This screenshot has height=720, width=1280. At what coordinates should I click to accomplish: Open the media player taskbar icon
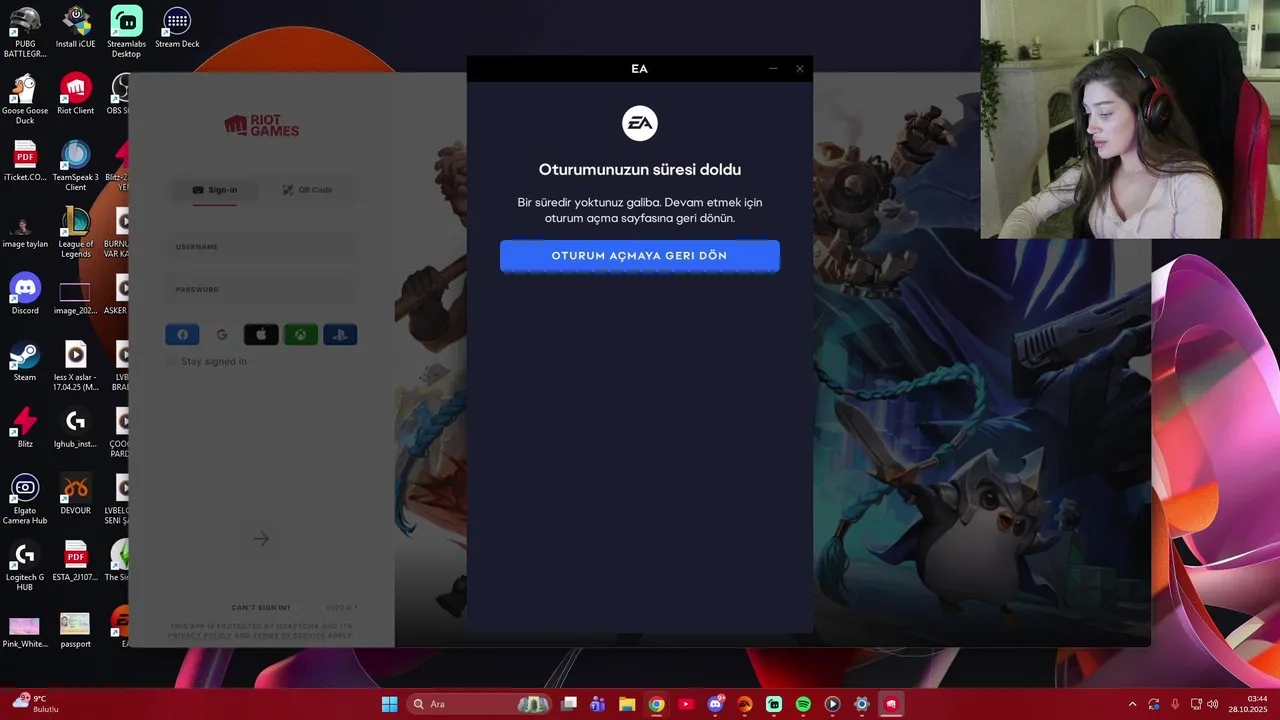pos(832,704)
